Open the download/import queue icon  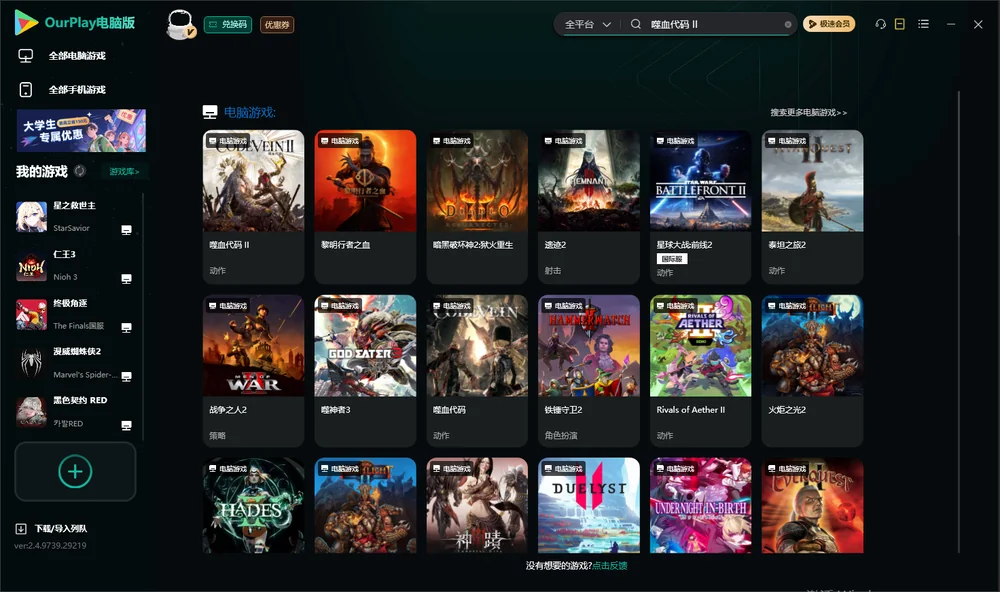21,528
